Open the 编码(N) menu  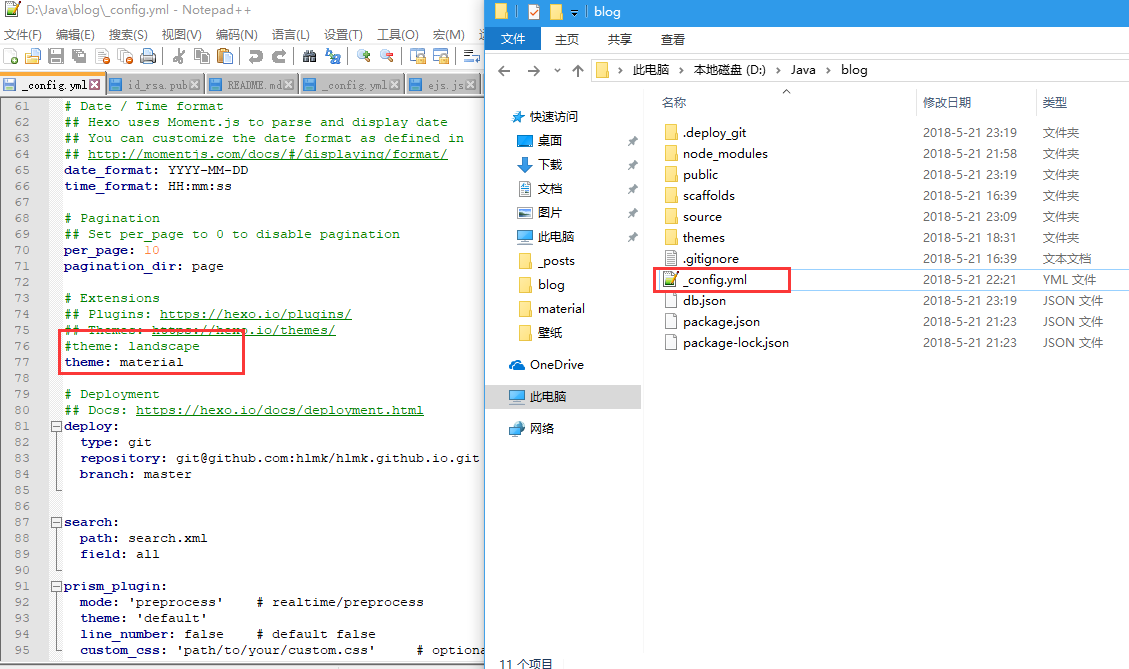click(236, 34)
